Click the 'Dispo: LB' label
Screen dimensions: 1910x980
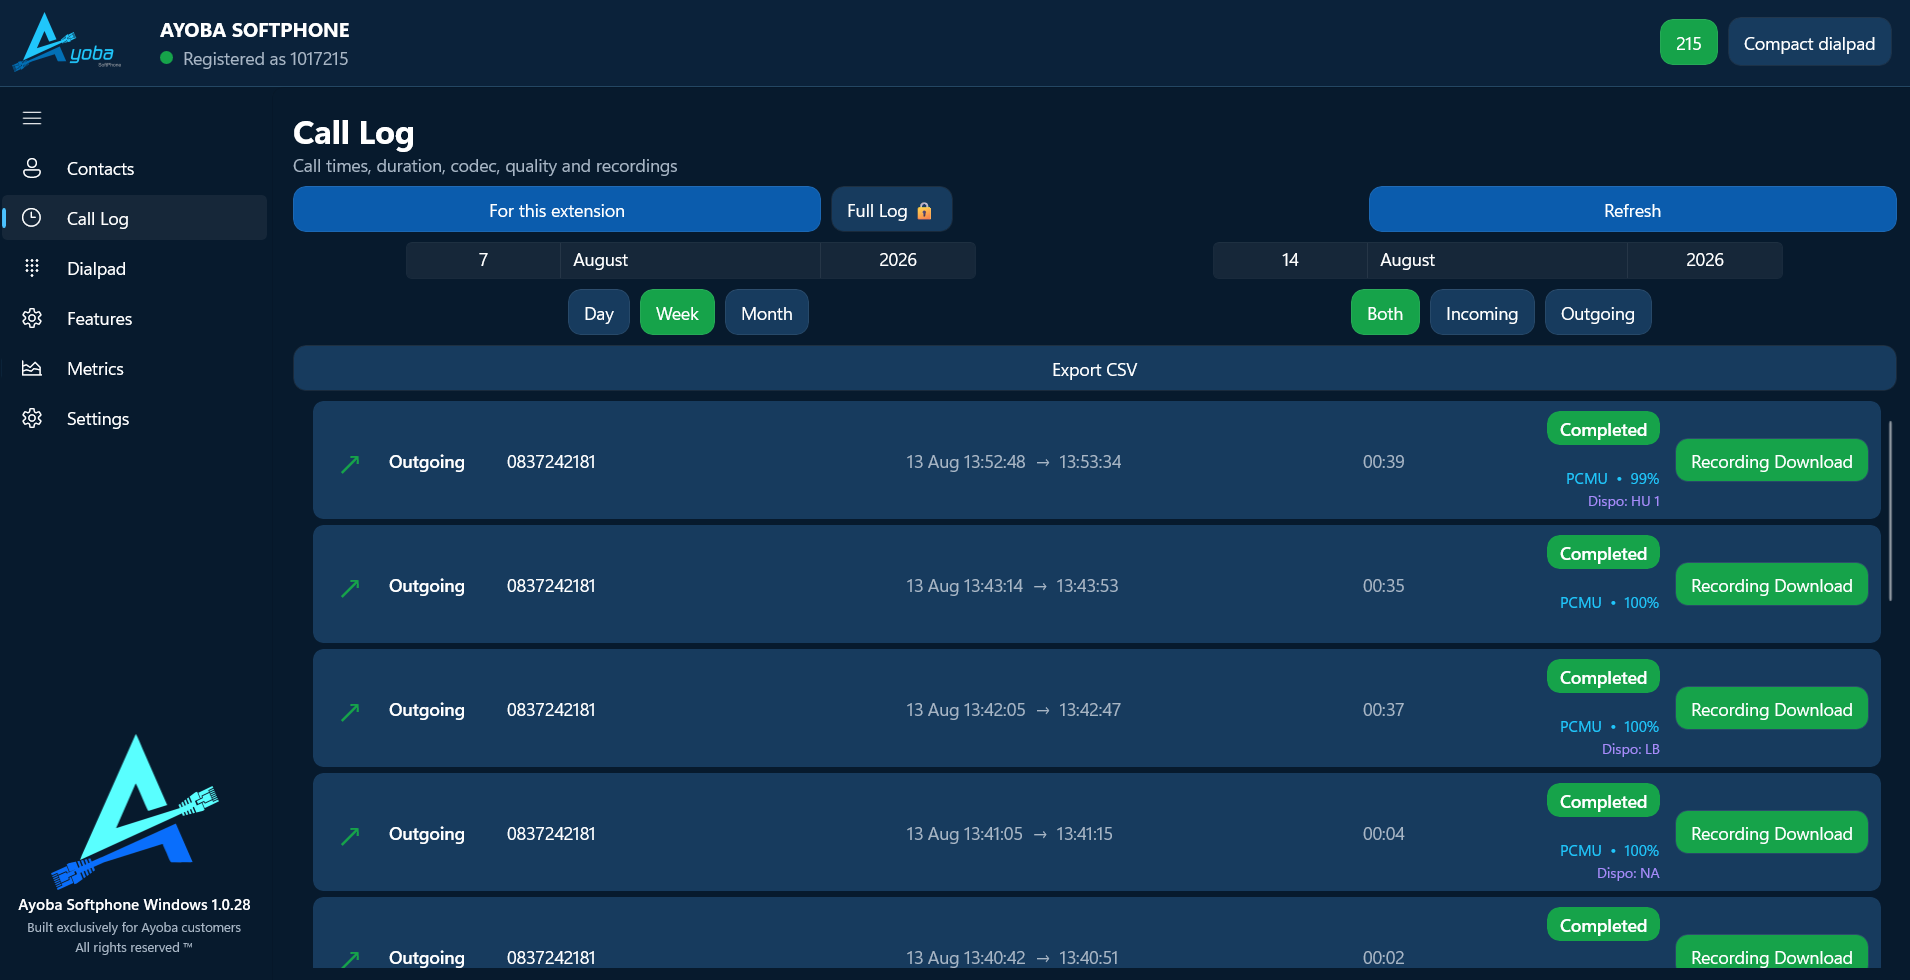click(1630, 749)
